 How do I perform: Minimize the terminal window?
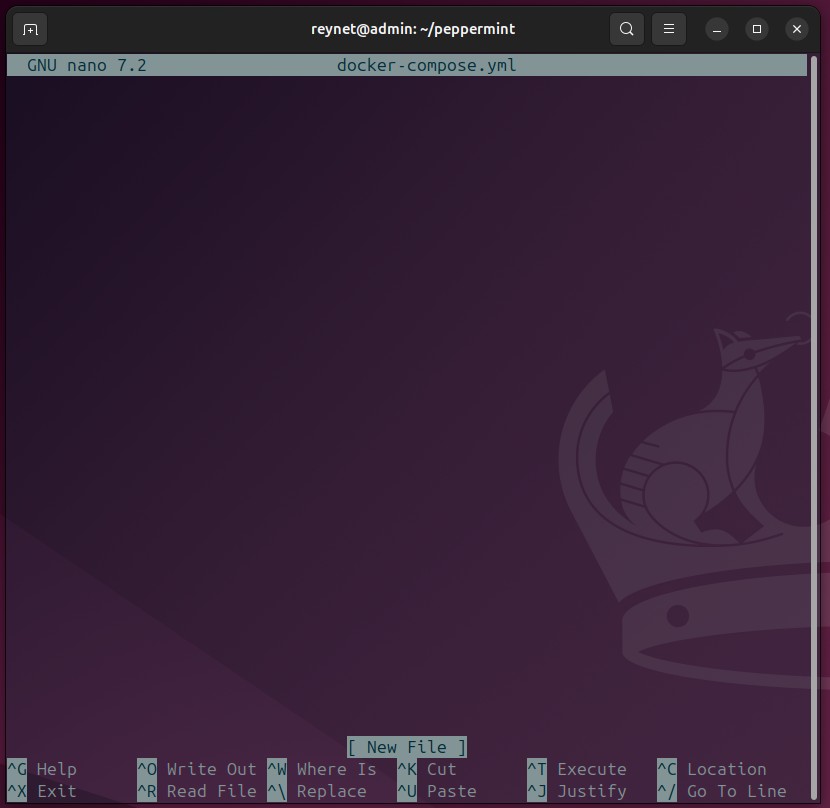pos(717,29)
